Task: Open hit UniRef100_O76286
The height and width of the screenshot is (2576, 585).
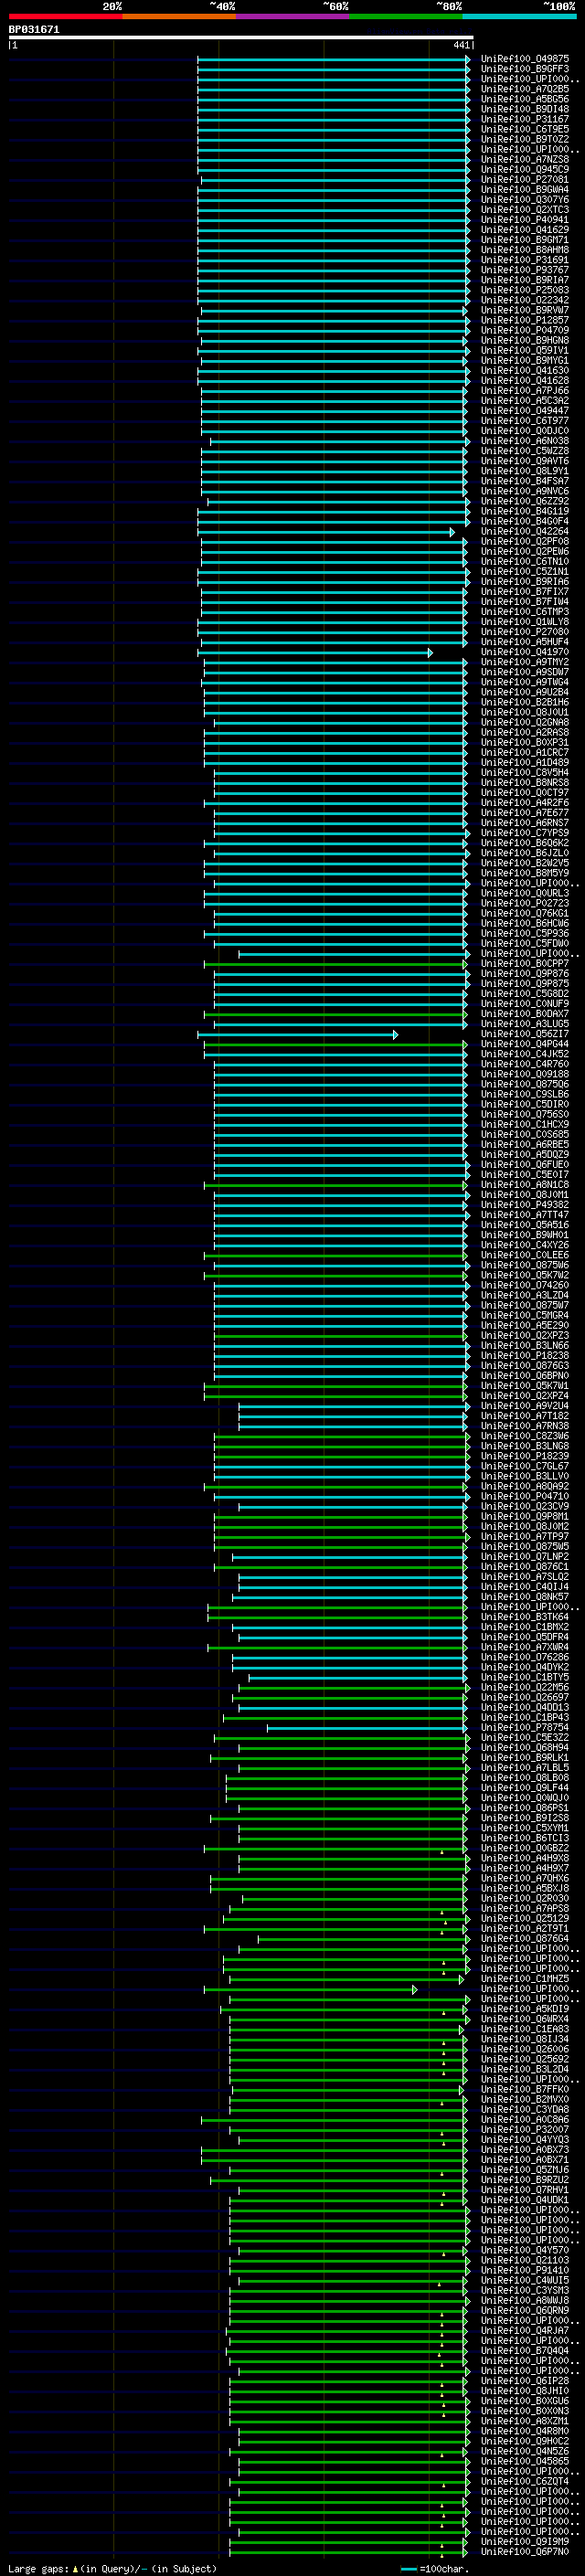Action: [x=525, y=1657]
